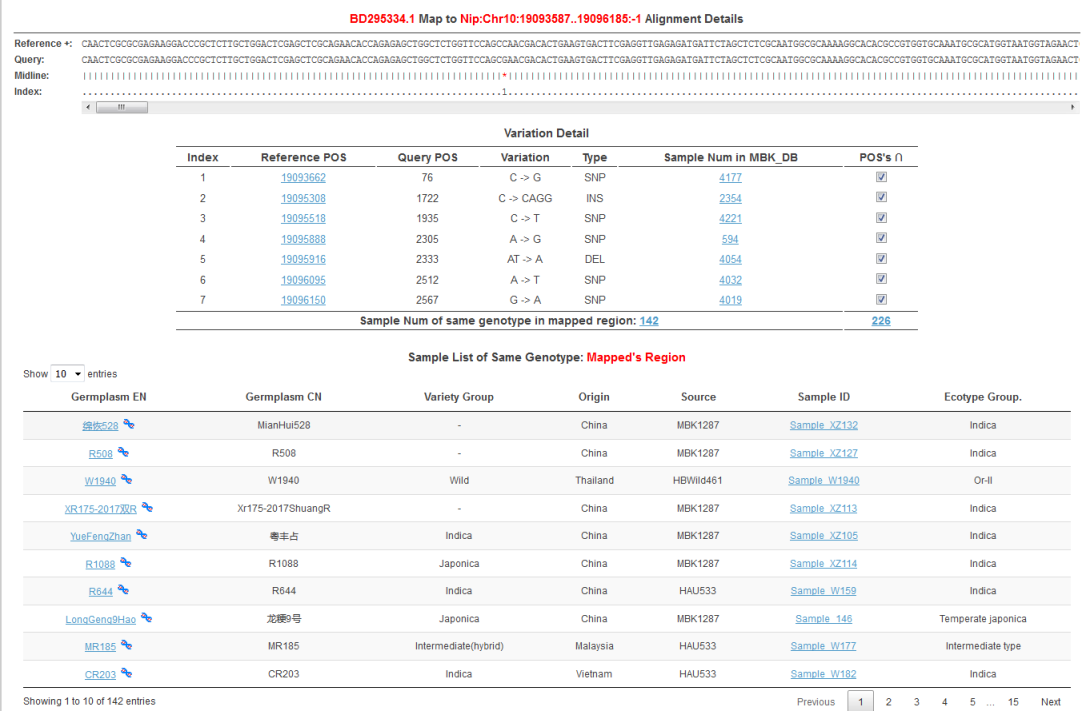Click the link icon beside CR203
The height and width of the screenshot is (711, 1090).
pyautogui.click(x=126, y=672)
